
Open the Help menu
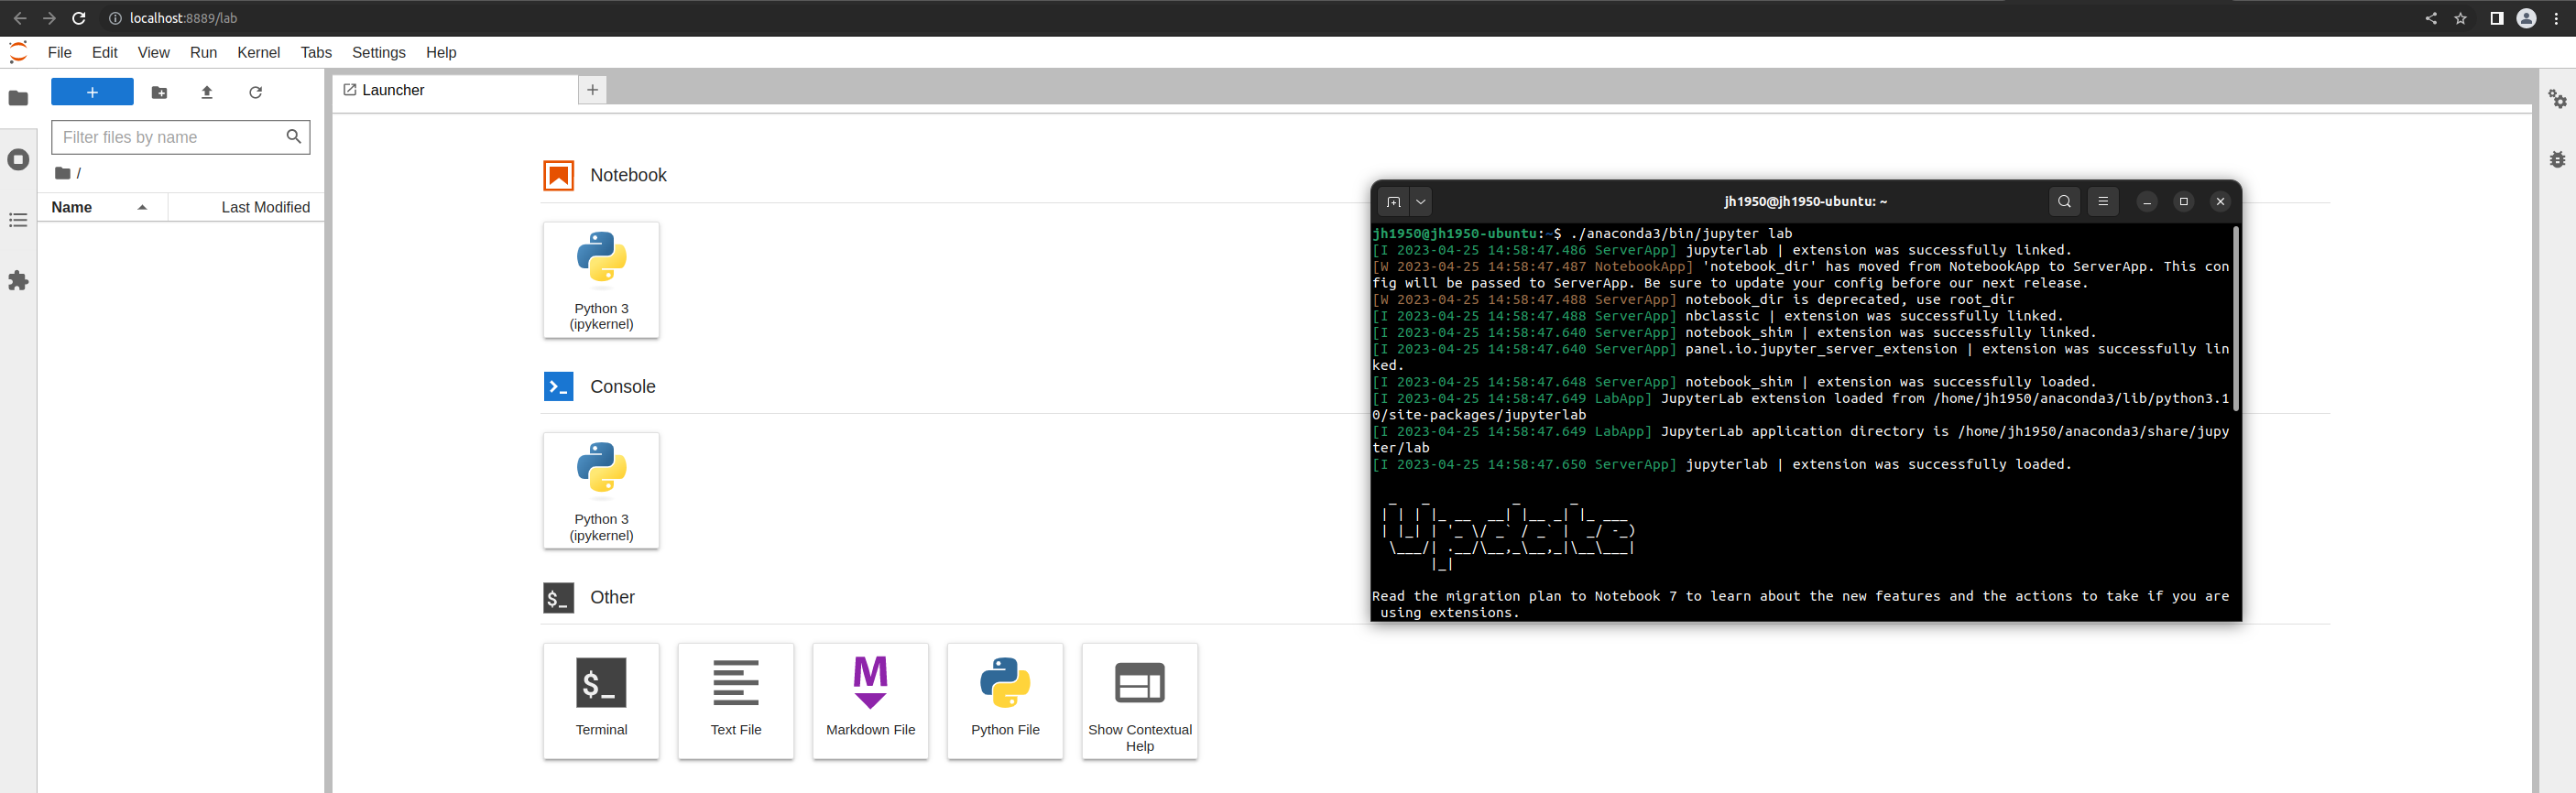(441, 53)
